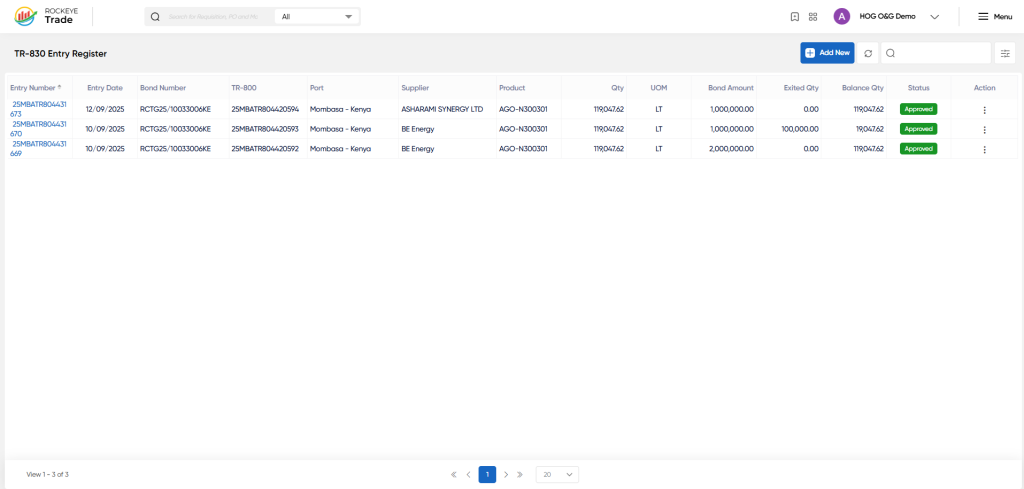Expand the HOG O&G Demo account dropdown
This screenshot has width=1024, height=489.
pos(935,17)
